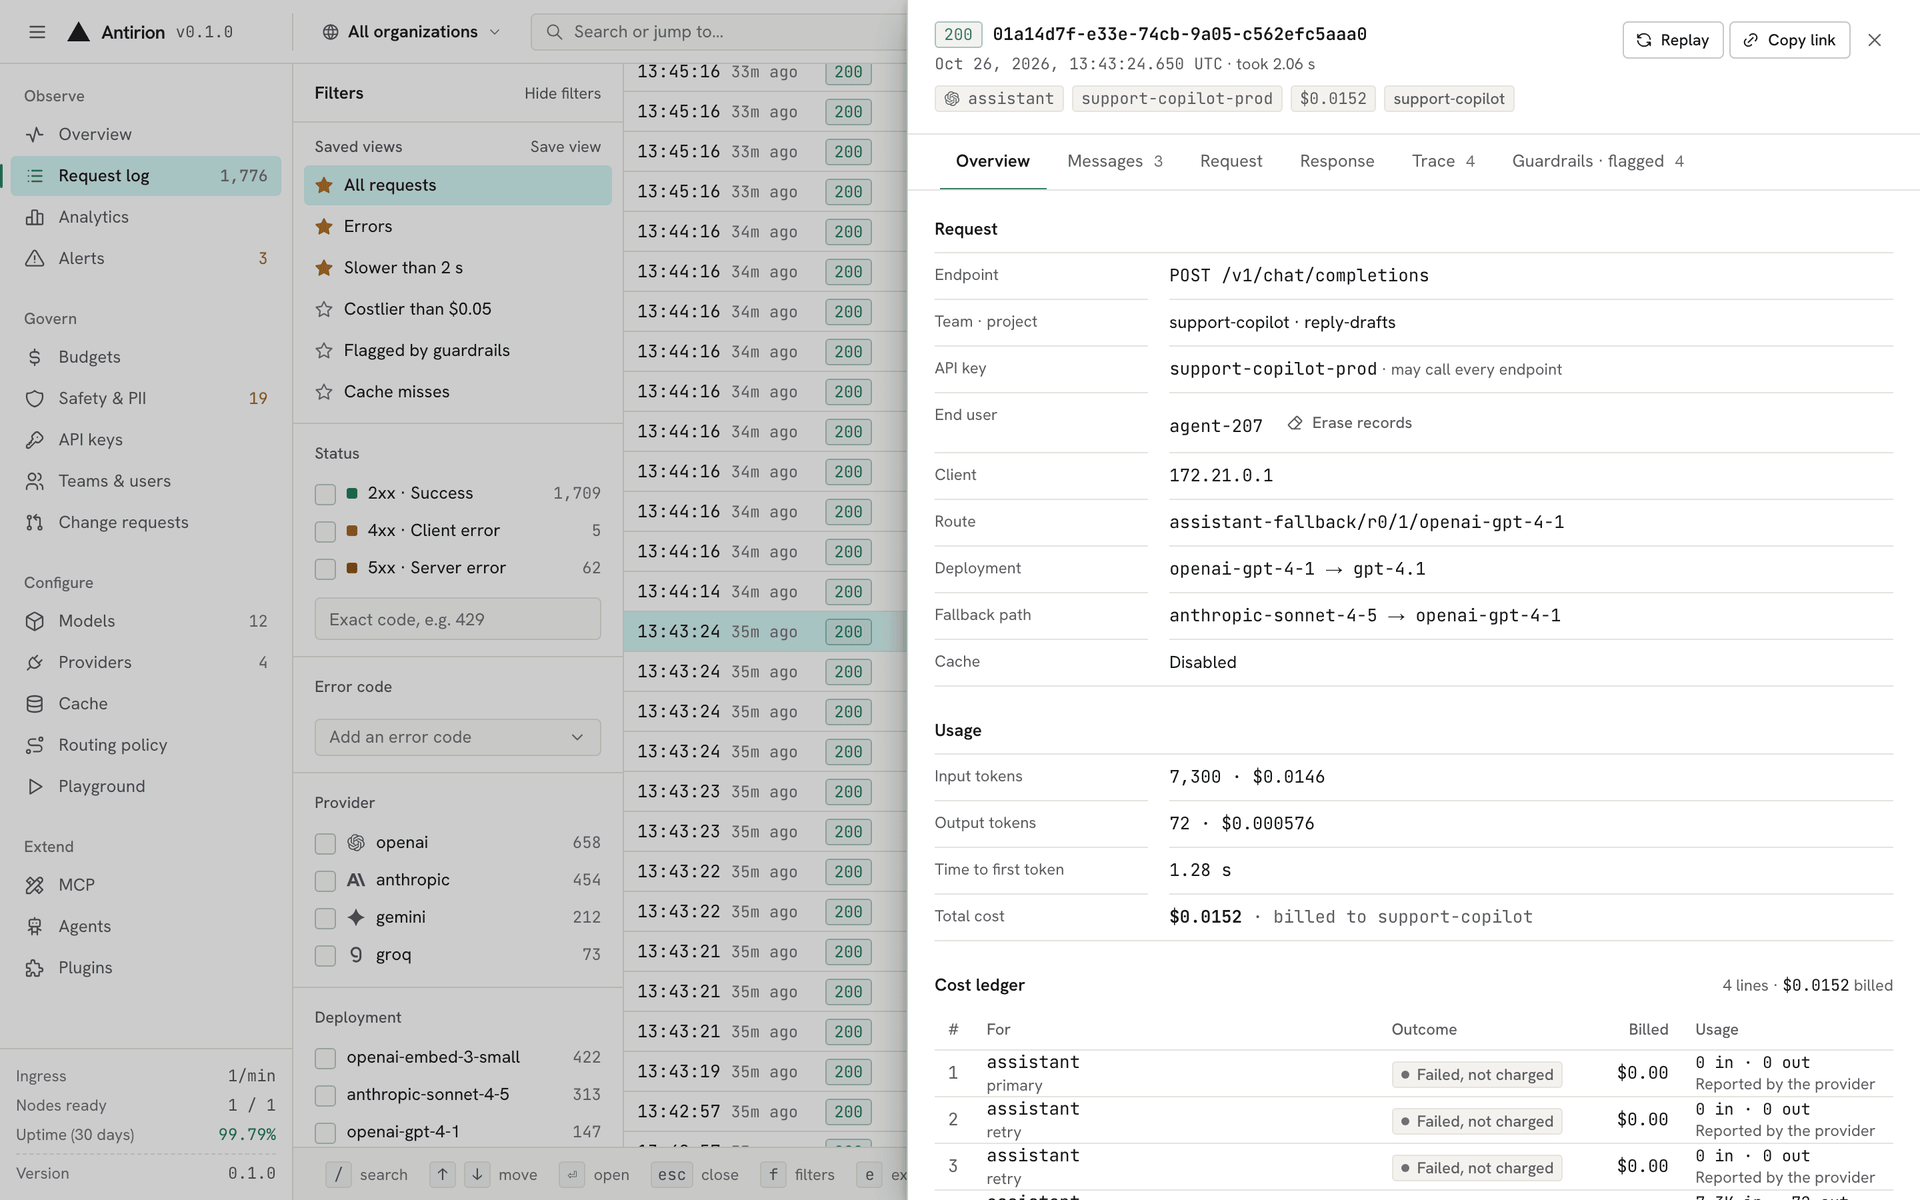
Task: Switch to the Request tab
Action: (1231, 161)
